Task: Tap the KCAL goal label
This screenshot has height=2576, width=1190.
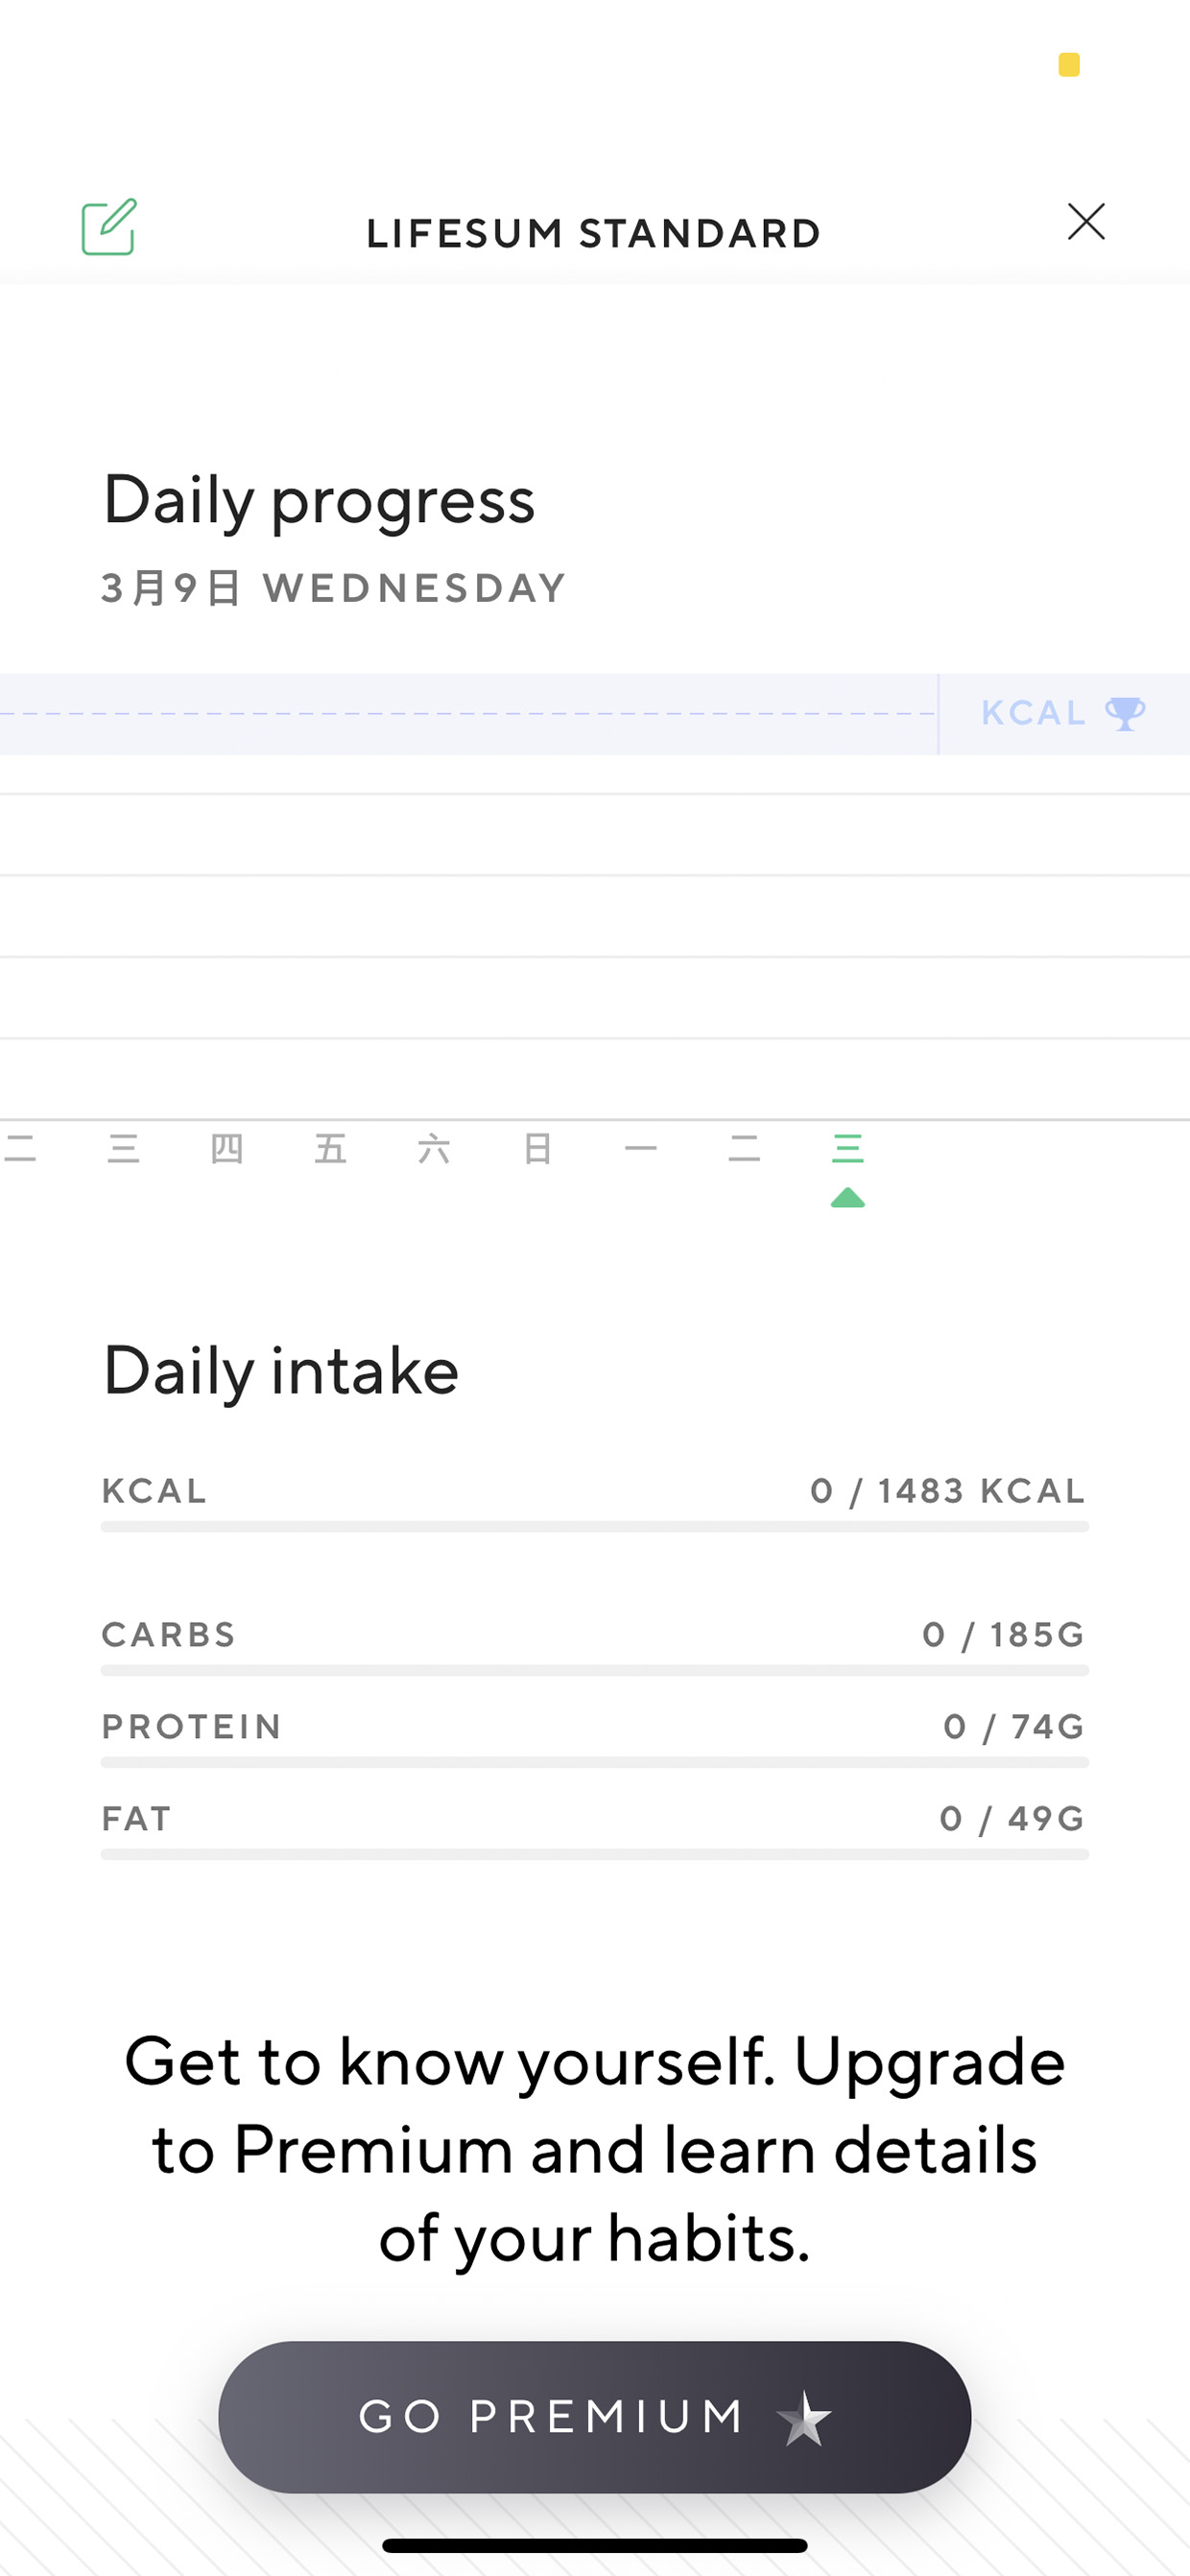Action: (x=1034, y=713)
